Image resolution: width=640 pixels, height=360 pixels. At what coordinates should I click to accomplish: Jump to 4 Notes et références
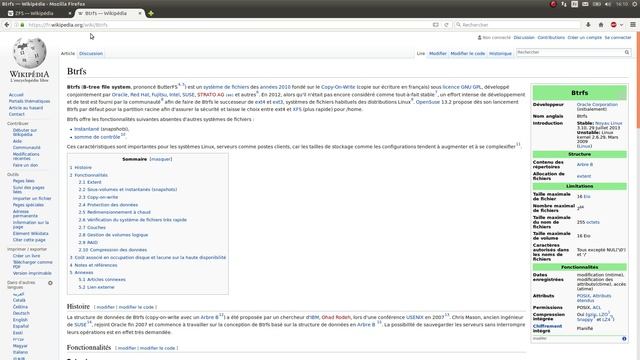click(x=93, y=265)
